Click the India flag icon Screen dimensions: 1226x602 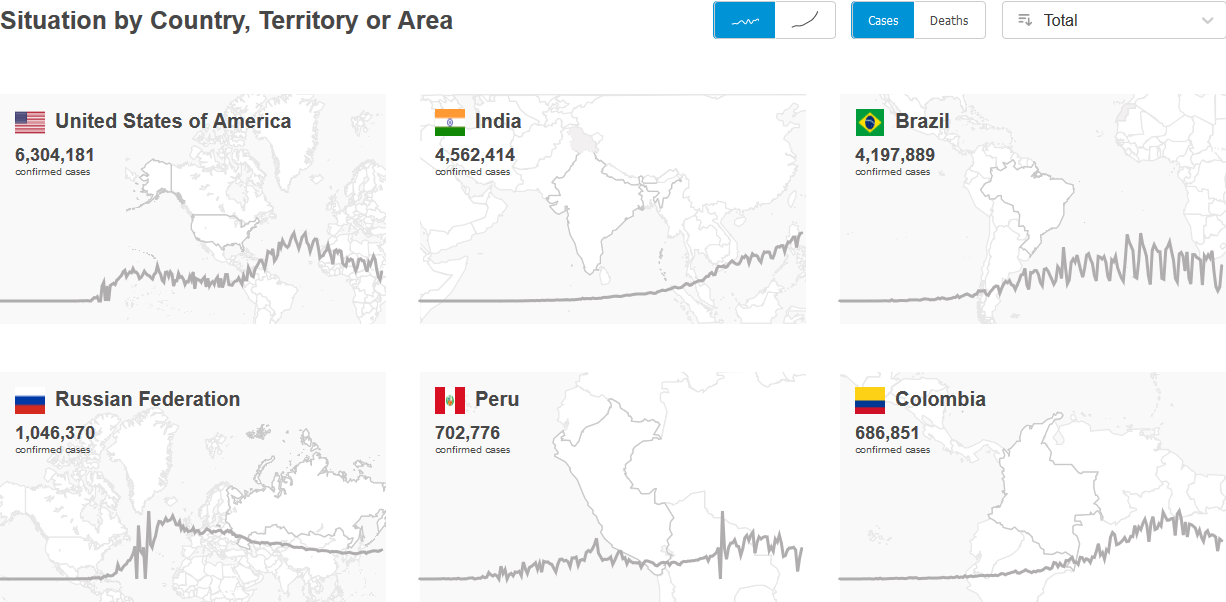[x=450, y=122]
